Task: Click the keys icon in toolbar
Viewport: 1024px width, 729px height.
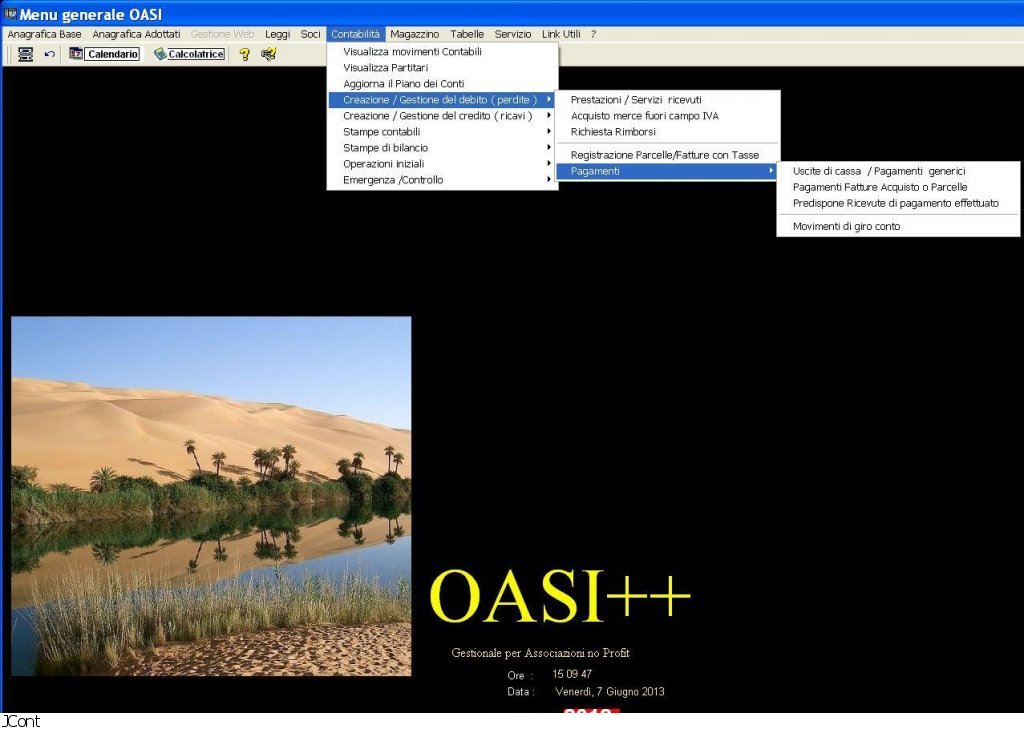Action: click(268, 54)
